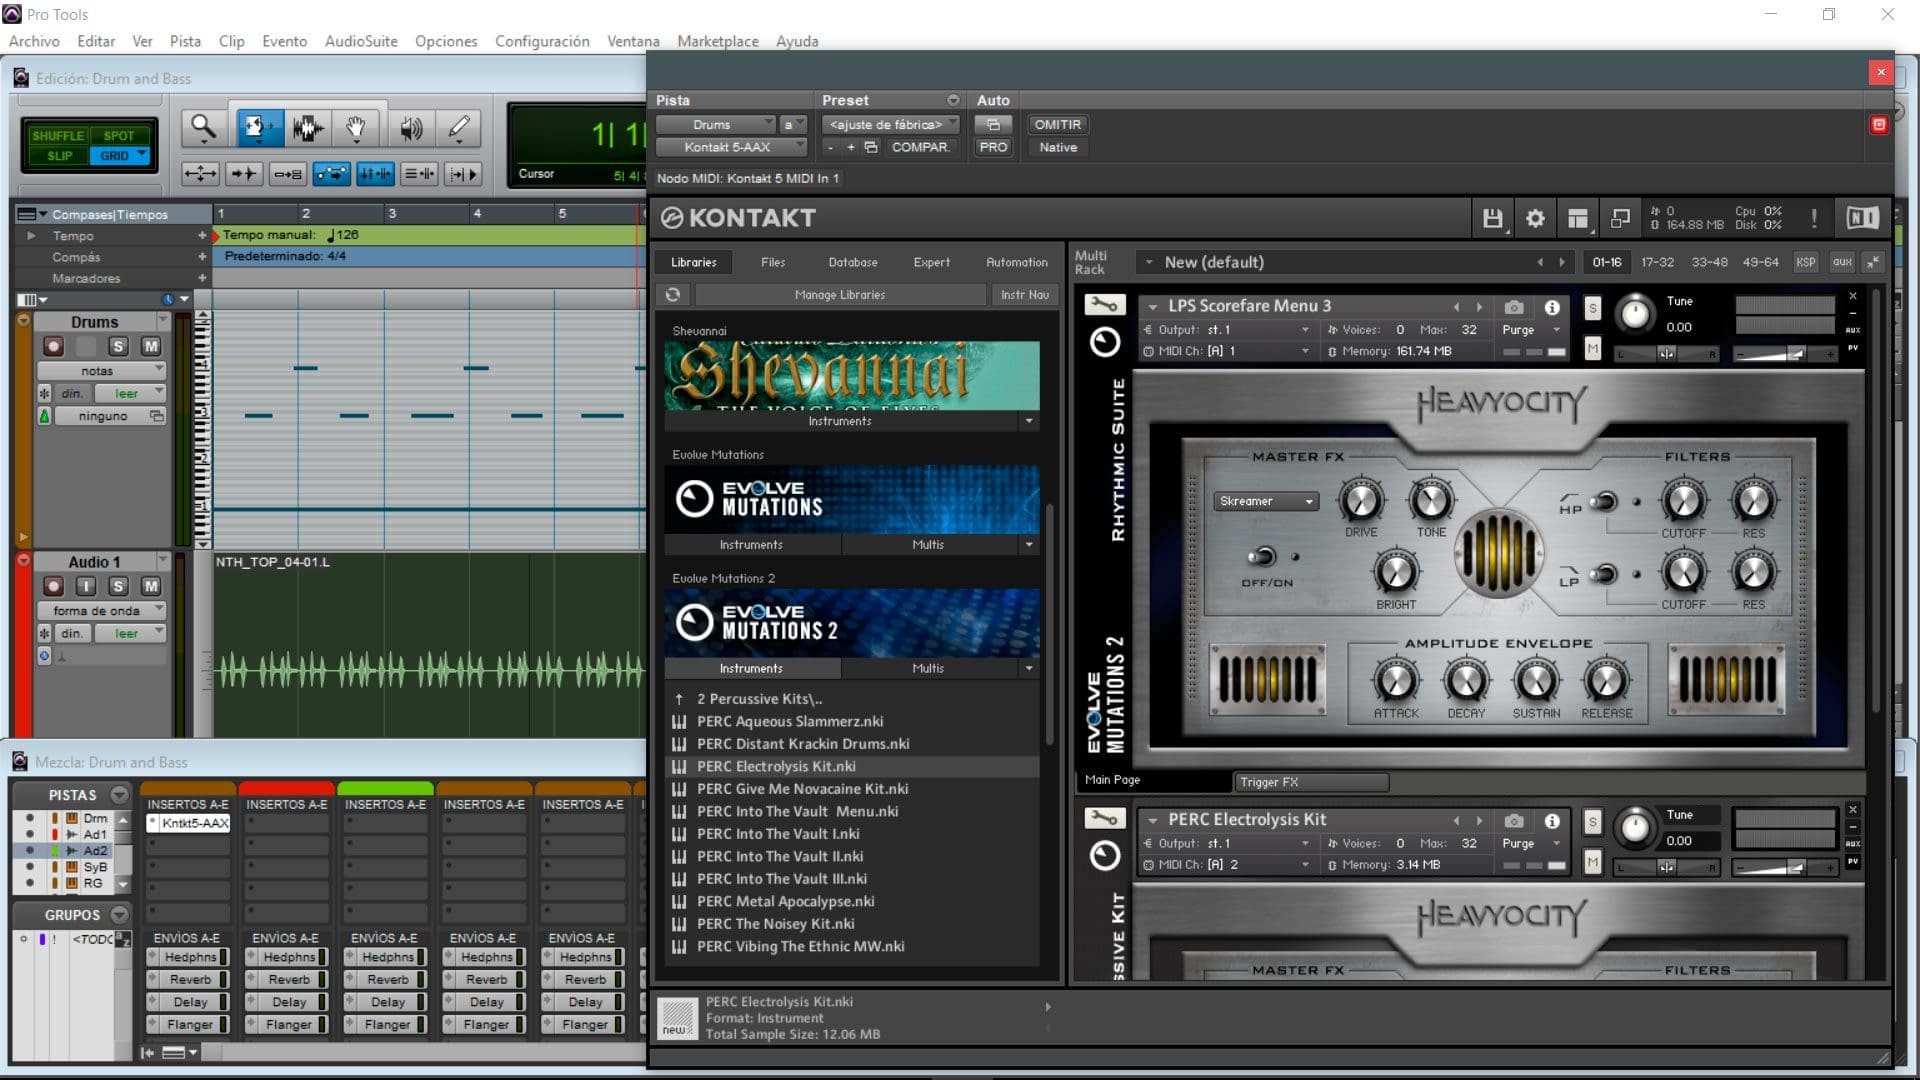Screen dimensions: 1920x1080
Task: Adjust Tune knob on LPS Scorefare
Action: pyautogui.click(x=1635, y=314)
